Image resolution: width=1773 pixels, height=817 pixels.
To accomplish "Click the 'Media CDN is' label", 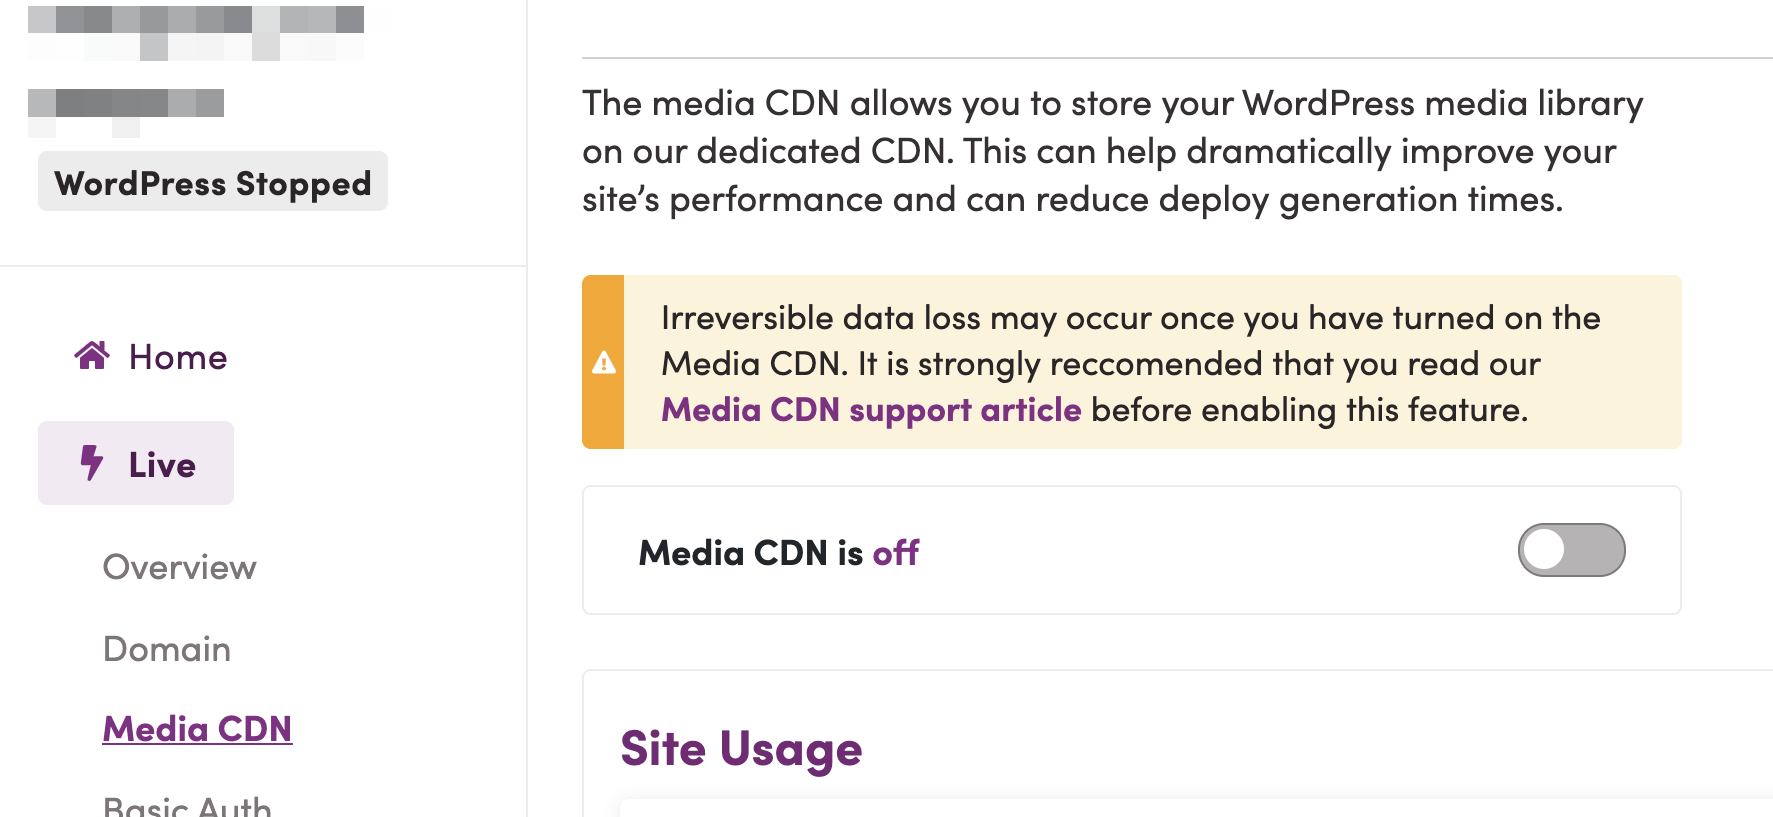I will [x=751, y=553].
